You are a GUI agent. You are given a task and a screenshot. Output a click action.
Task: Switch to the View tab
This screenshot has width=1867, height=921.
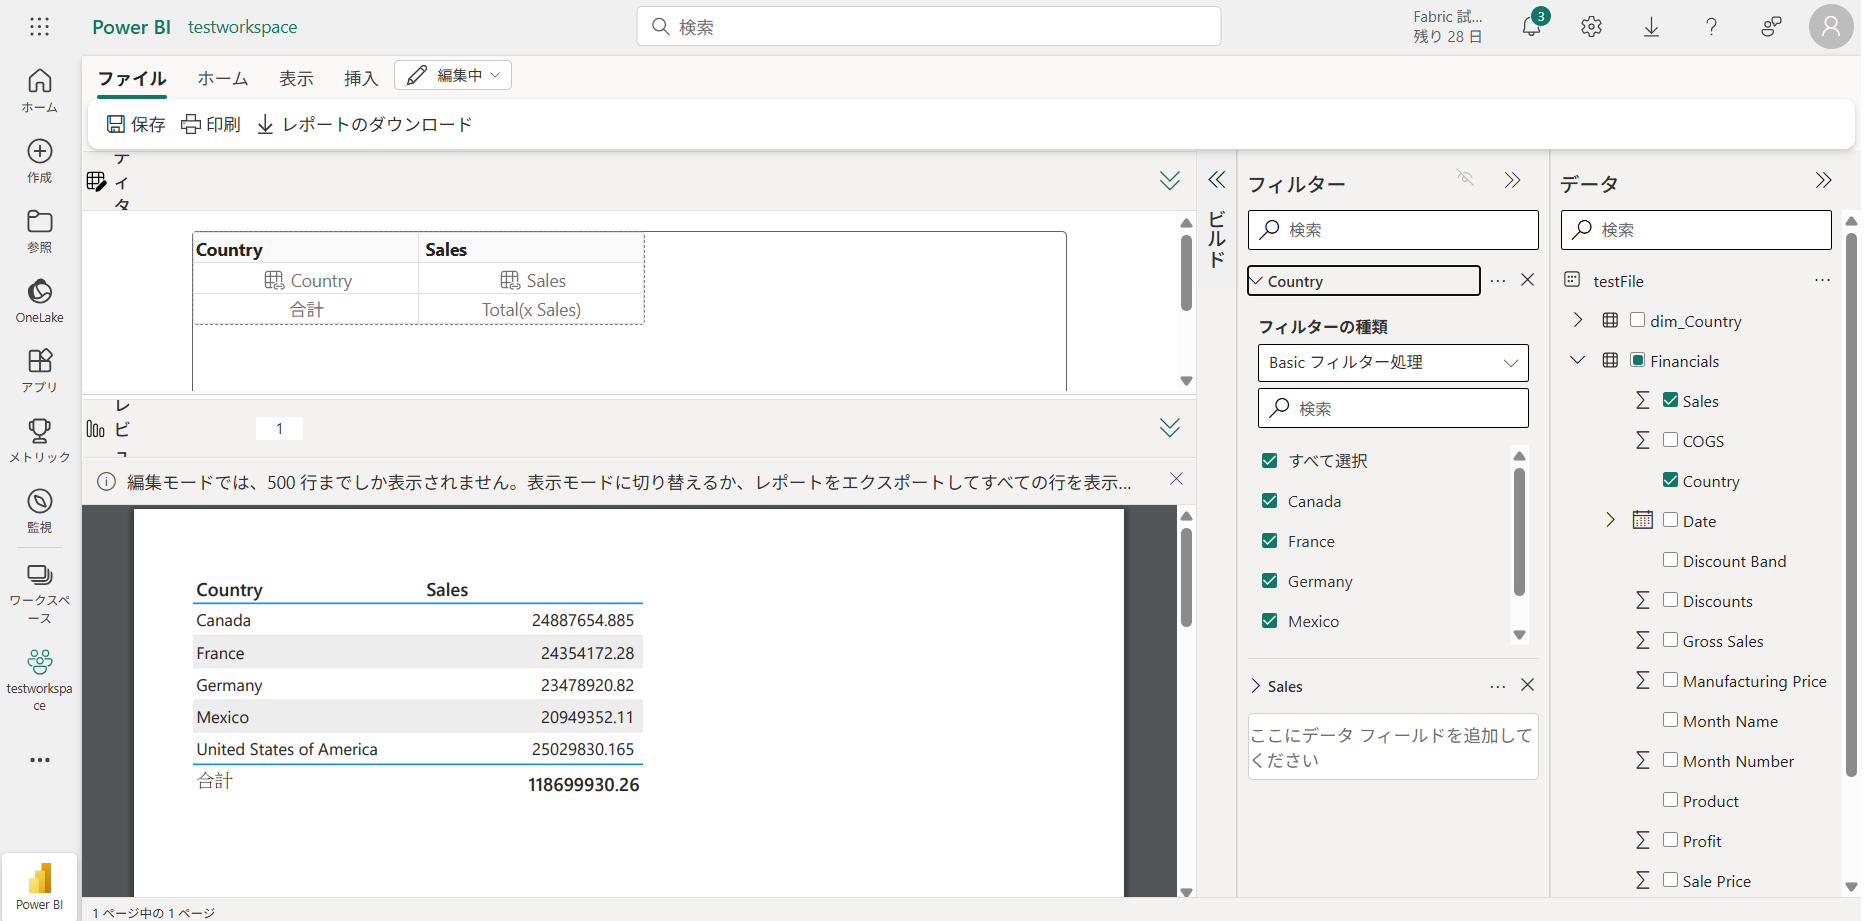pos(296,78)
